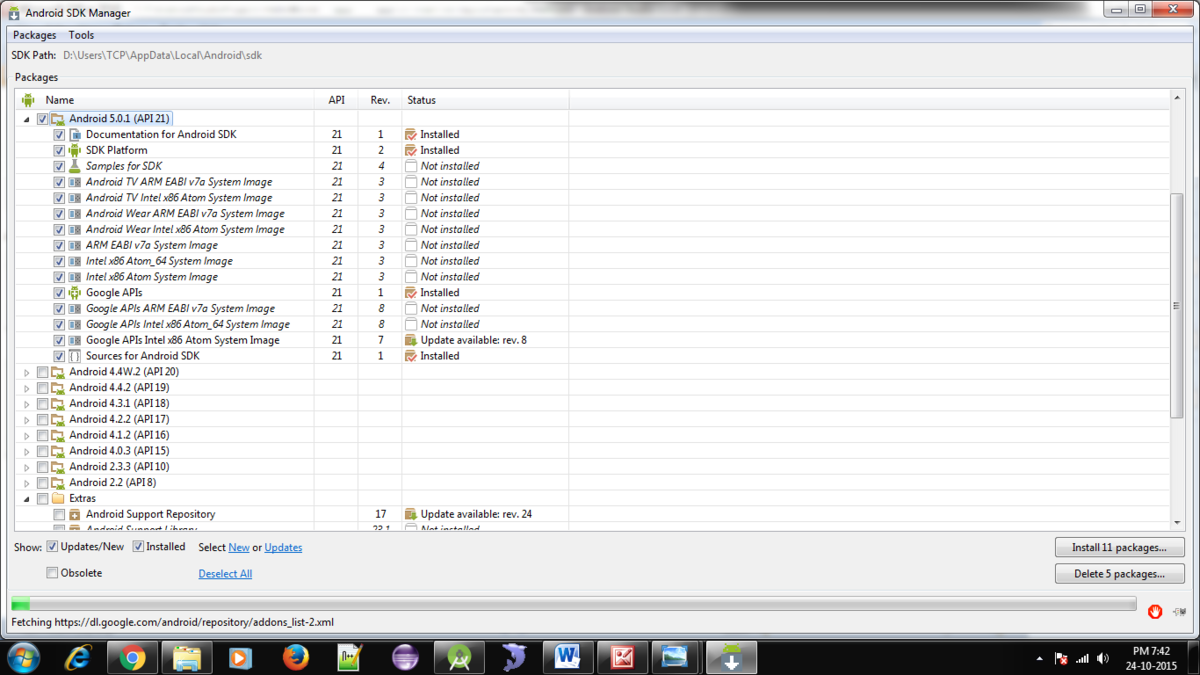The width and height of the screenshot is (1200, 675).
Task: Click Delete 5 packages button
Action: pyautogui.click(x=1120, y=574)
